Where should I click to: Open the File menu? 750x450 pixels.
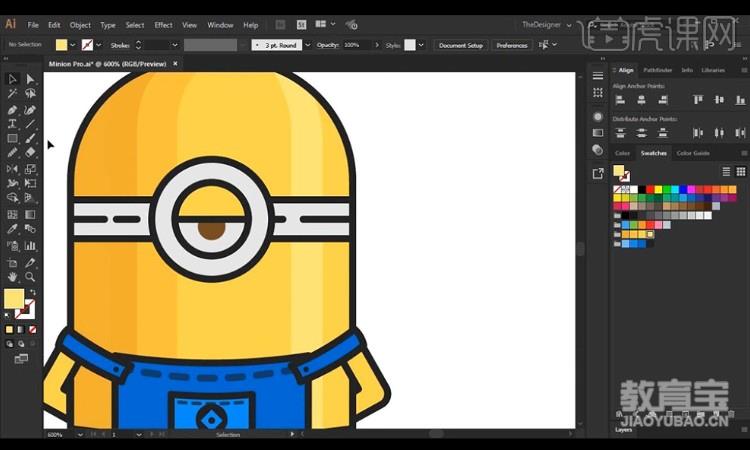pos(33,25)
